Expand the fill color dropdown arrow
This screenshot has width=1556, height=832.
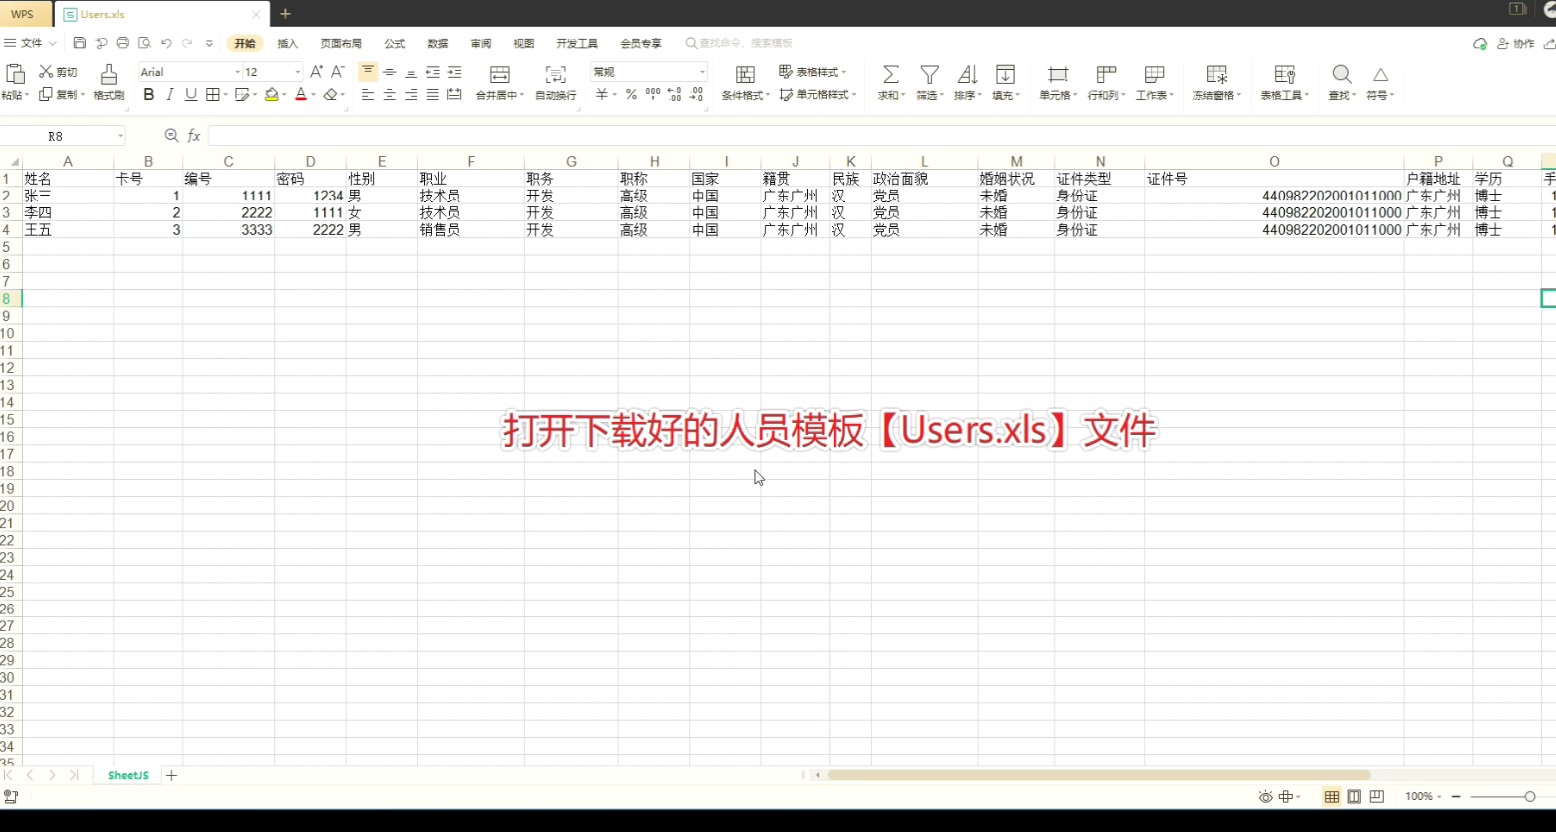[x=284, y=95]
